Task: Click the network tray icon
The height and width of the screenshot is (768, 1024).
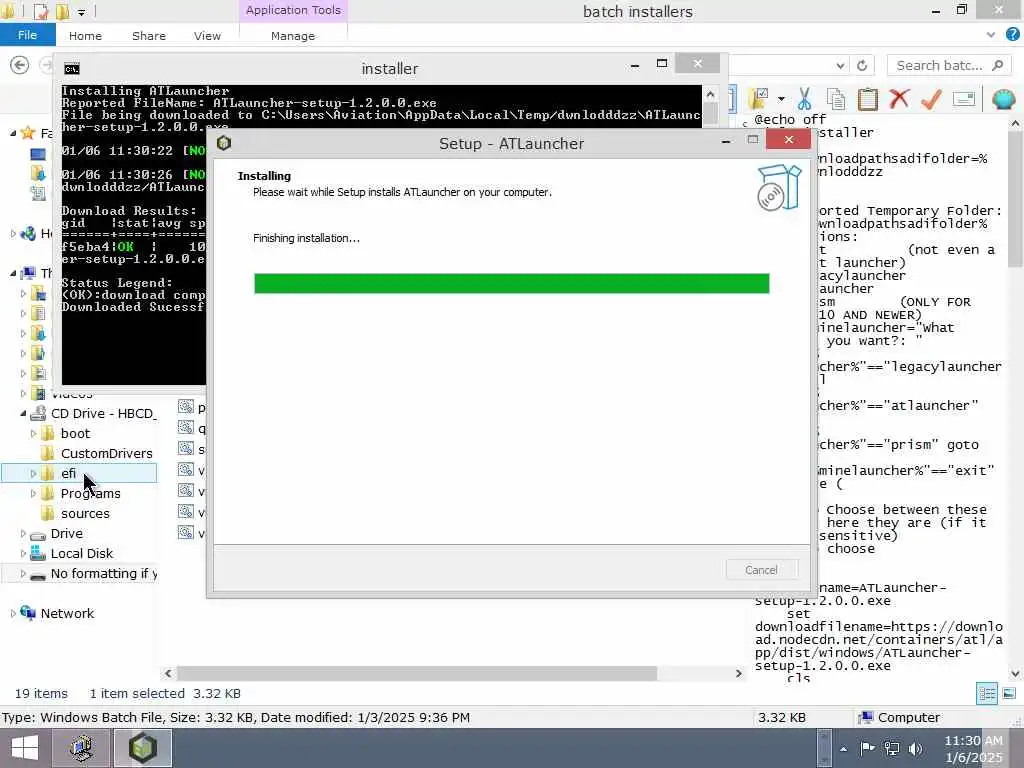Action: (891, 748)
